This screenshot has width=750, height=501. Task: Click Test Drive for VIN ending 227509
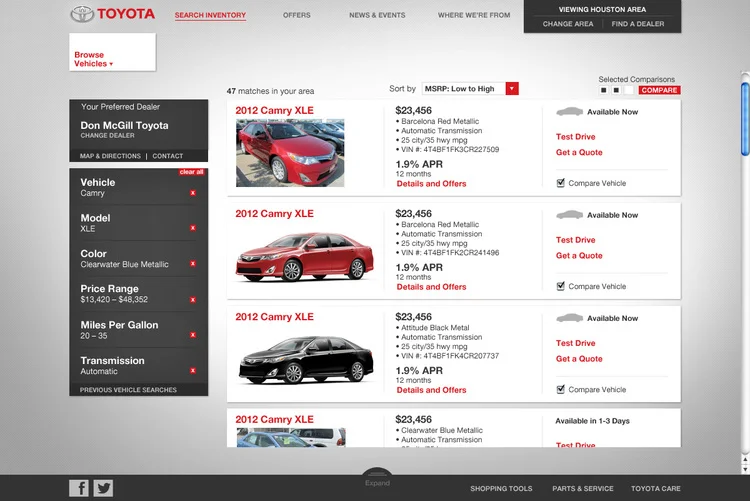tap(575, 137)
